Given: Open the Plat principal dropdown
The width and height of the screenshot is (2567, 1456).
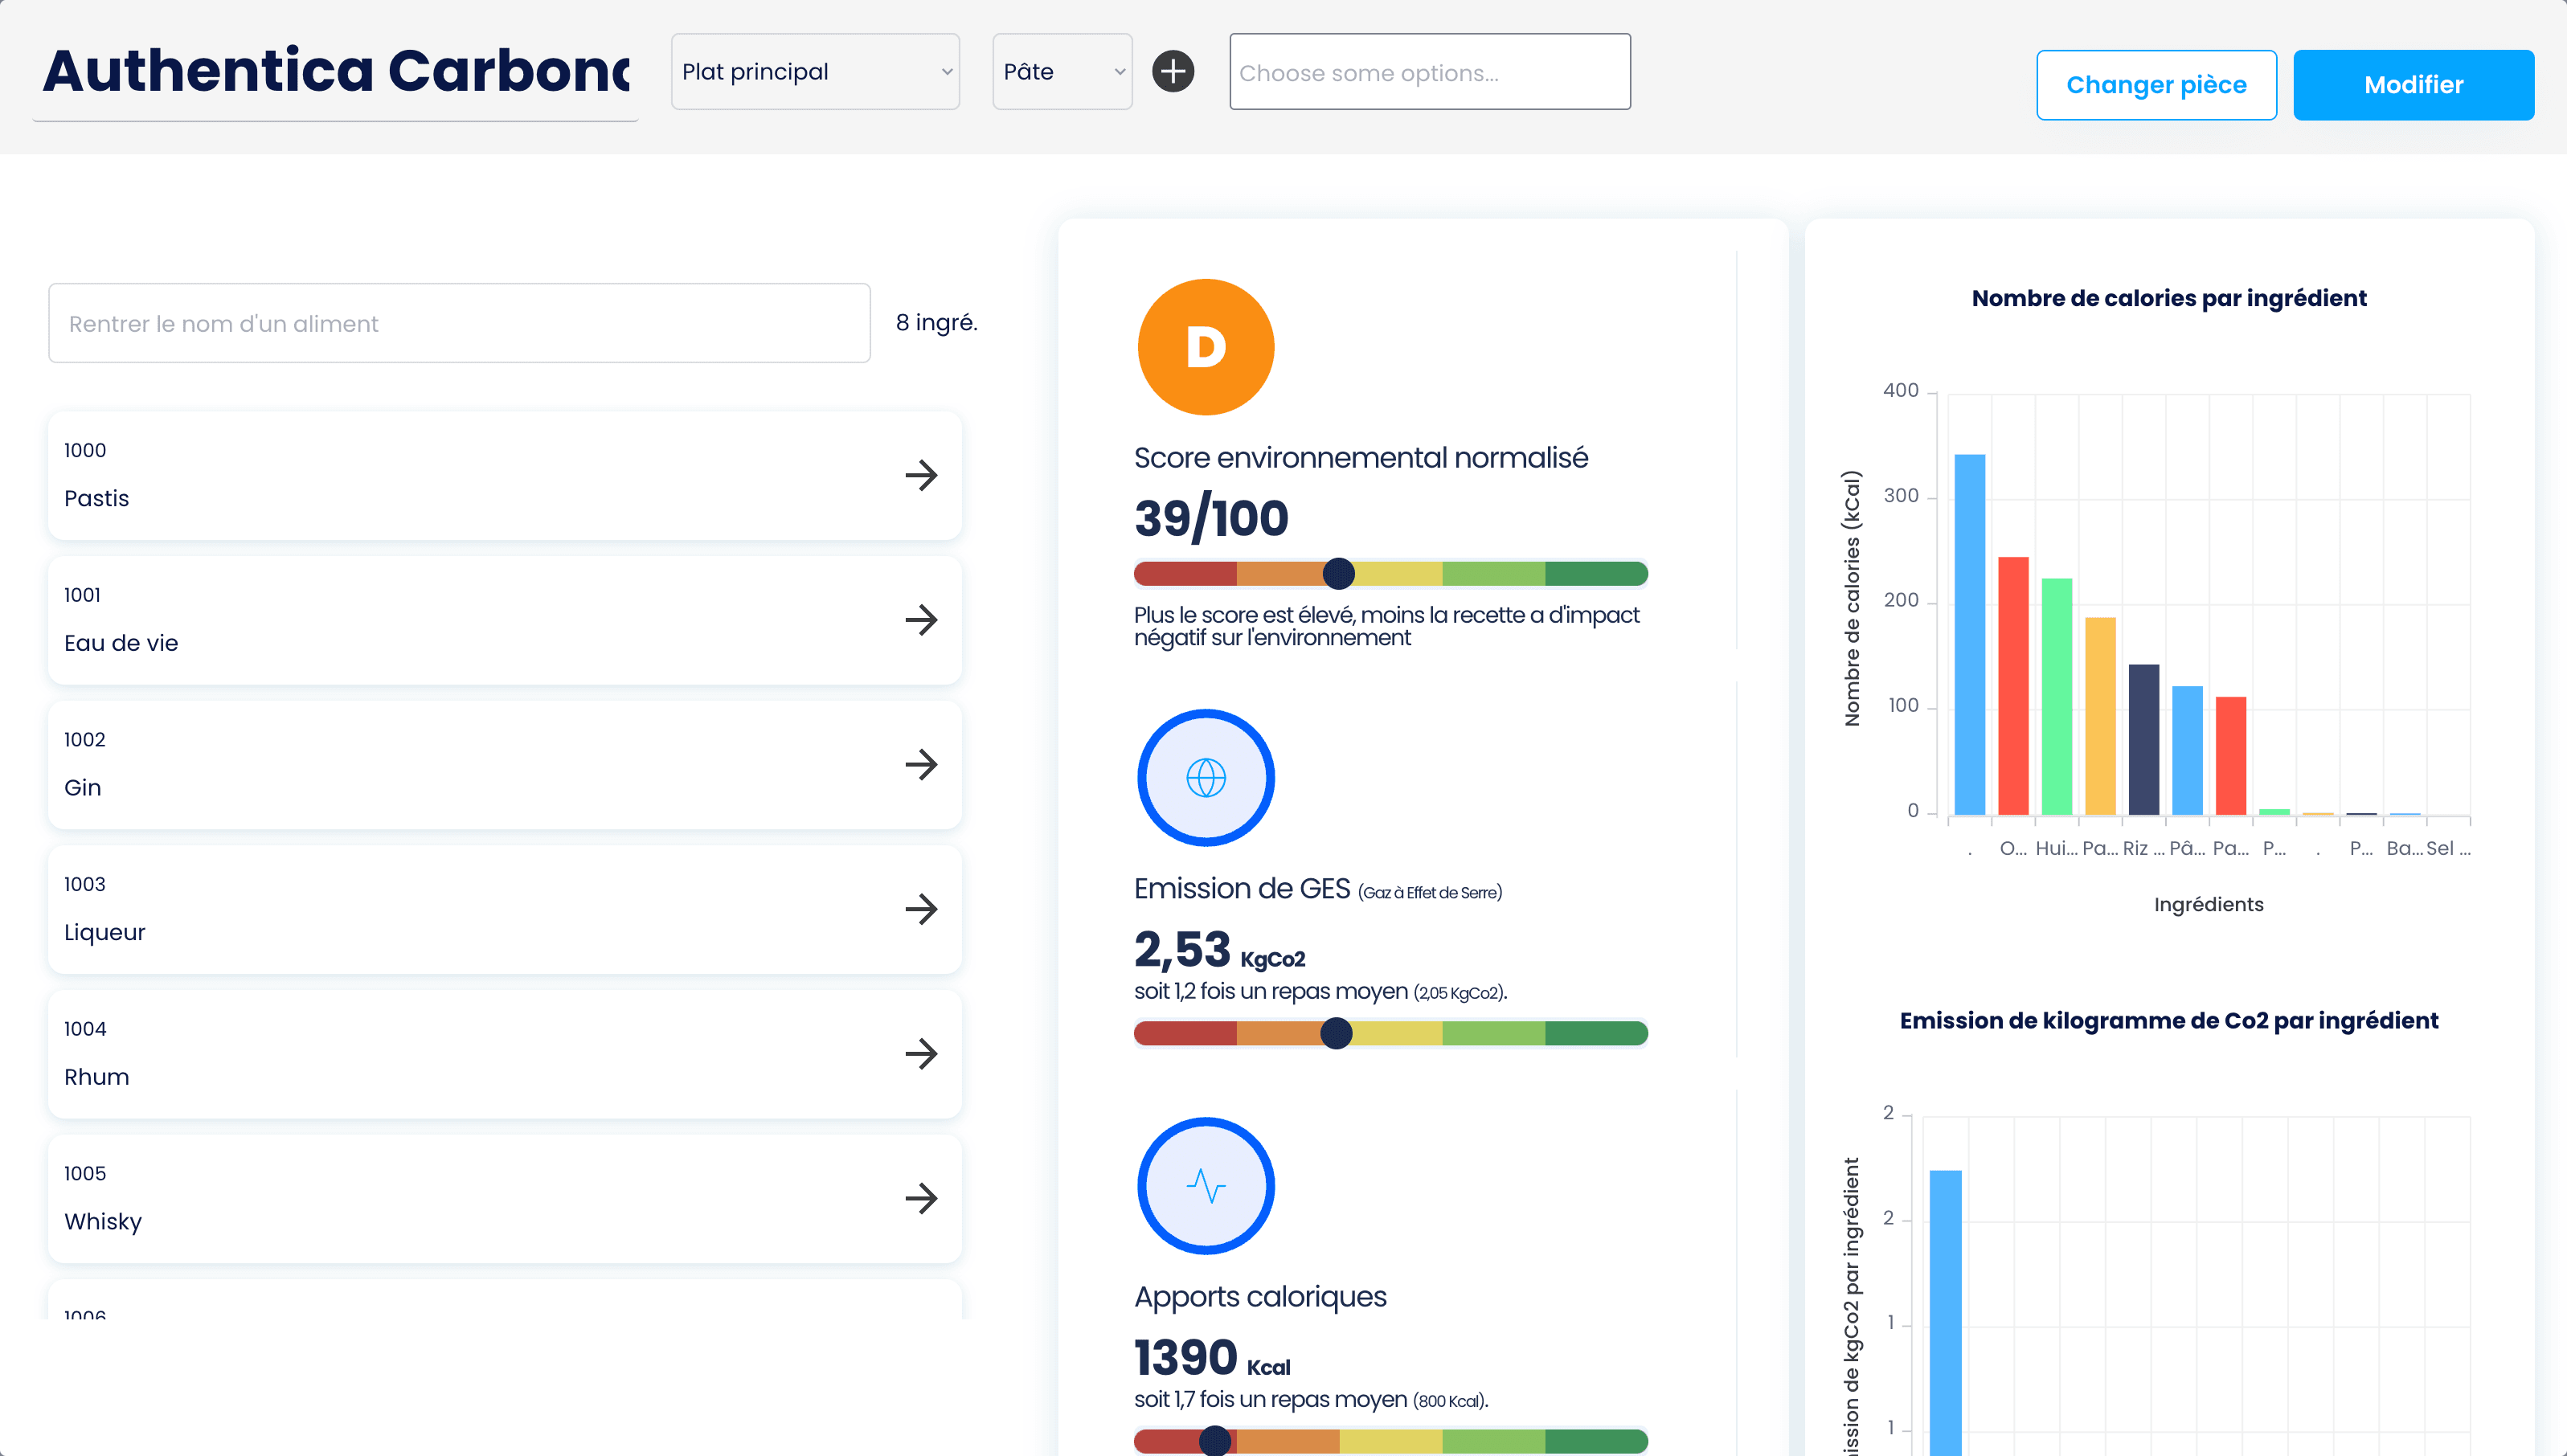Looking at the screenshot, I should pyautogui.click(x=815, y=72).
